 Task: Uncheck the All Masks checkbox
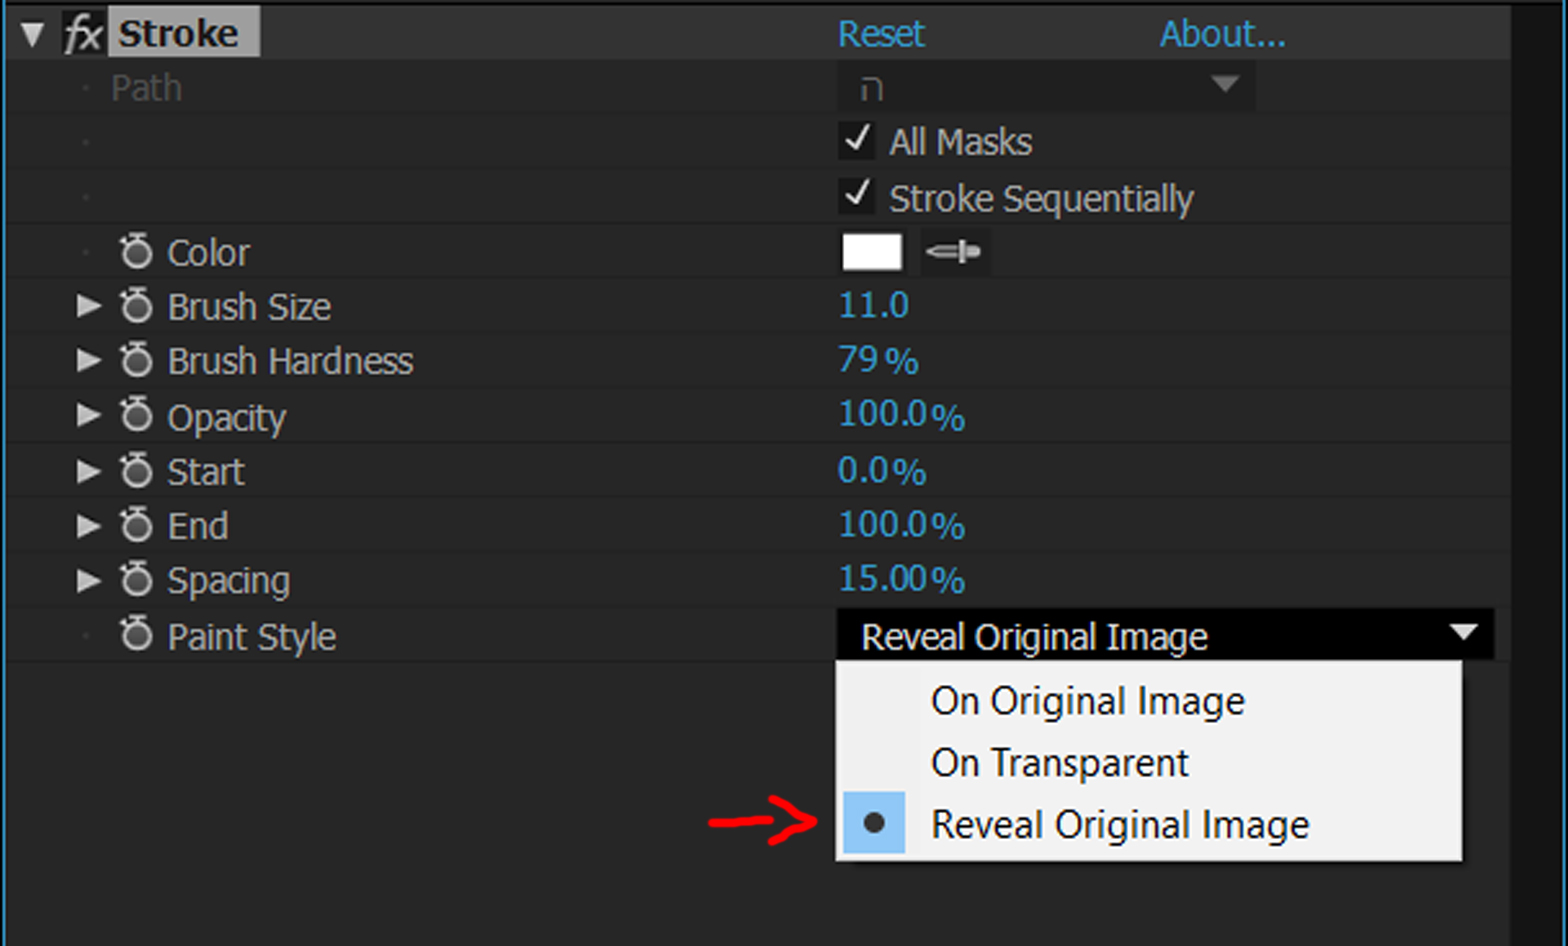(857, 141)
